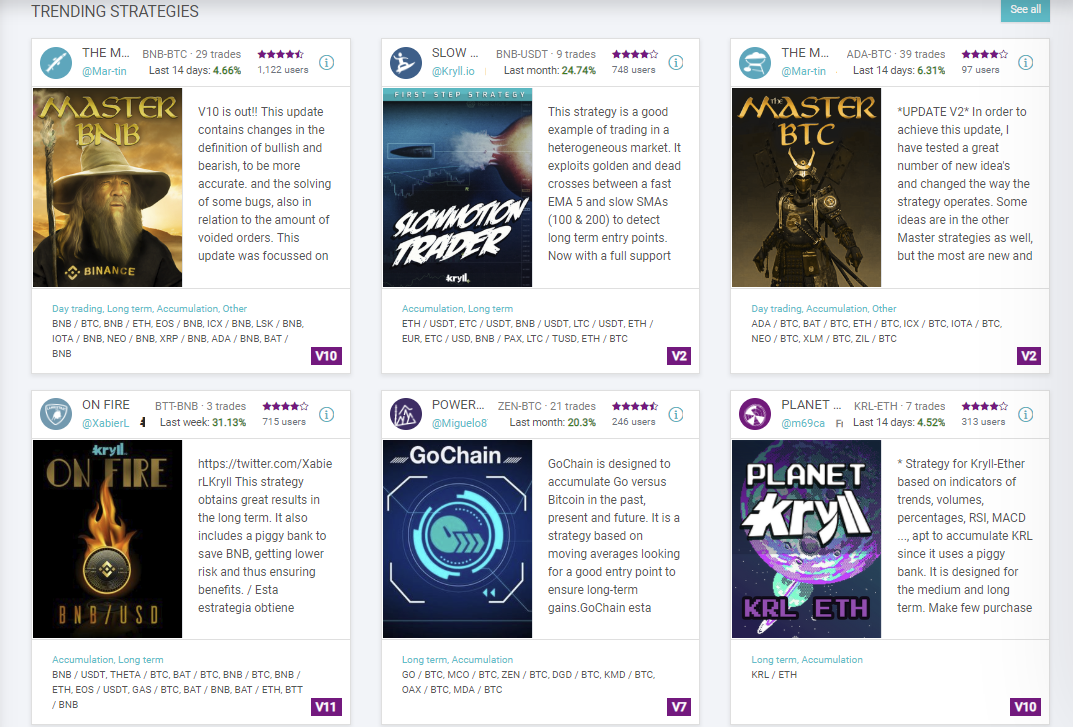Screen dimensions: 1073x727
Task: Open info icon on PLANET KRL-ETH card
Action: click(1025, 414)
